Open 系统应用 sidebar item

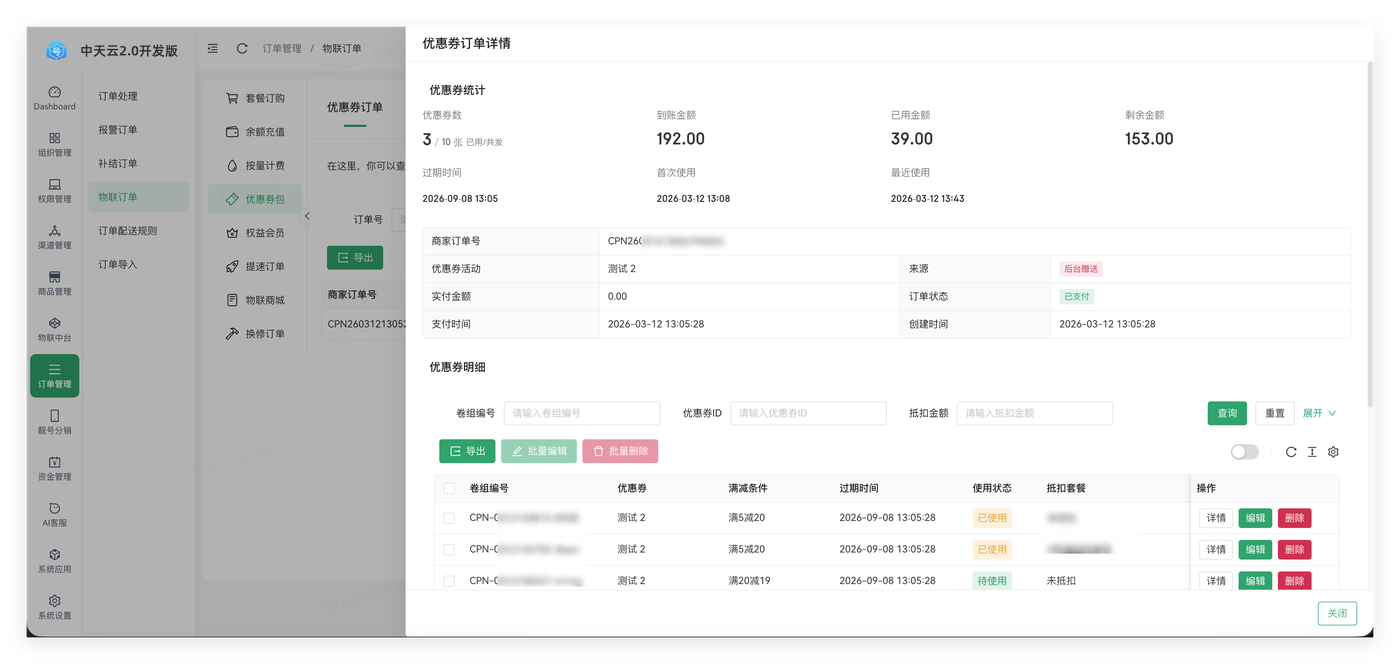54,561
